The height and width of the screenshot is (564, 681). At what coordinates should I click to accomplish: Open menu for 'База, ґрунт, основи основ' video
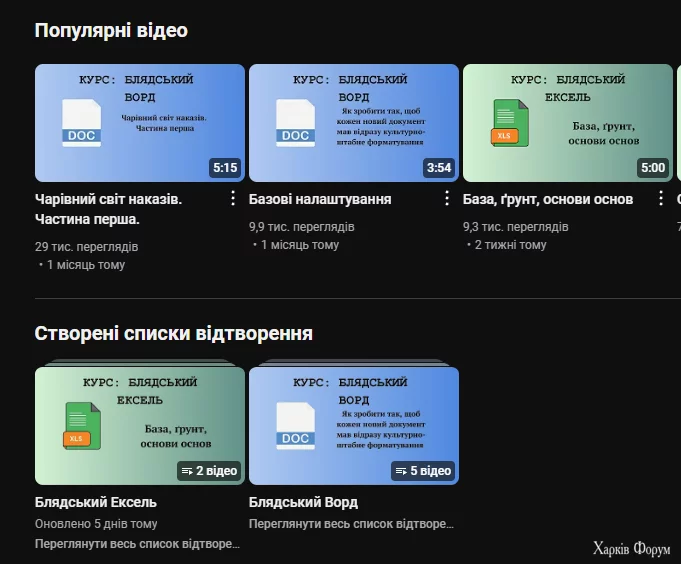pos(661,198)
